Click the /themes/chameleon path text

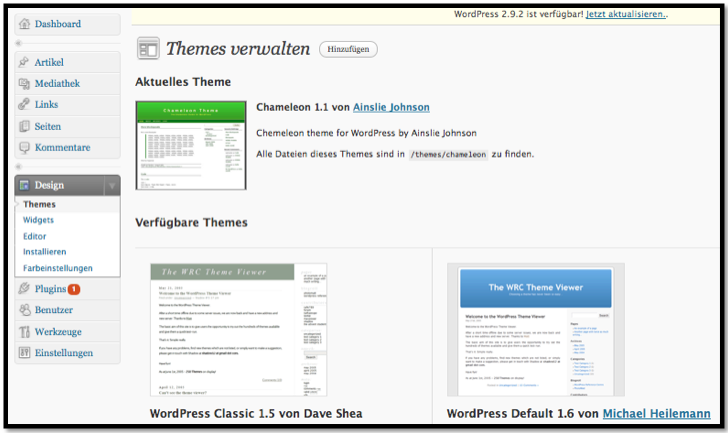click(448, 155)
